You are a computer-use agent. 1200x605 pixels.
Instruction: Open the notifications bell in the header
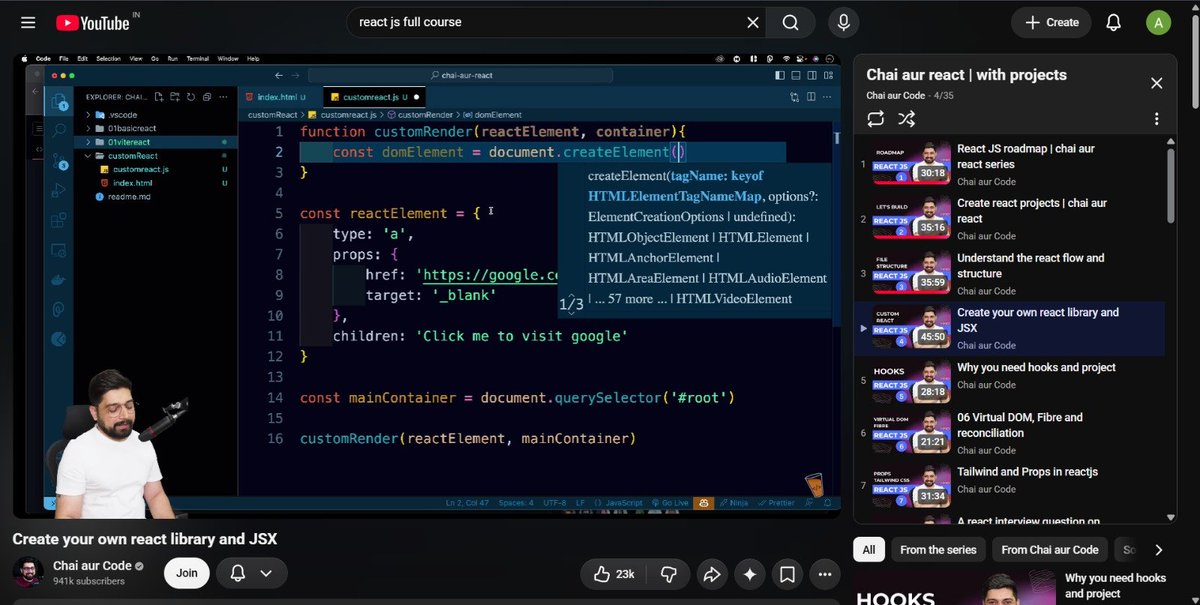point(1113,22)
